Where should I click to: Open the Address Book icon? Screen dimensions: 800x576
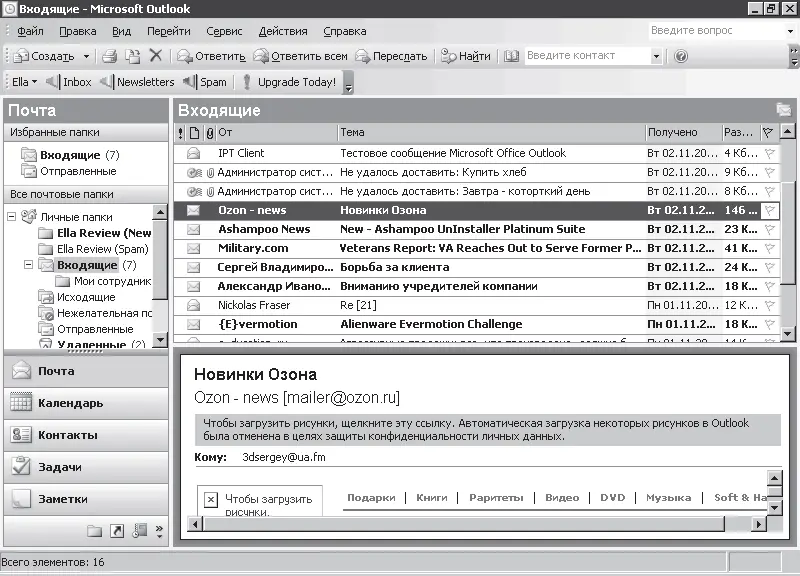[x=512, y=56]
